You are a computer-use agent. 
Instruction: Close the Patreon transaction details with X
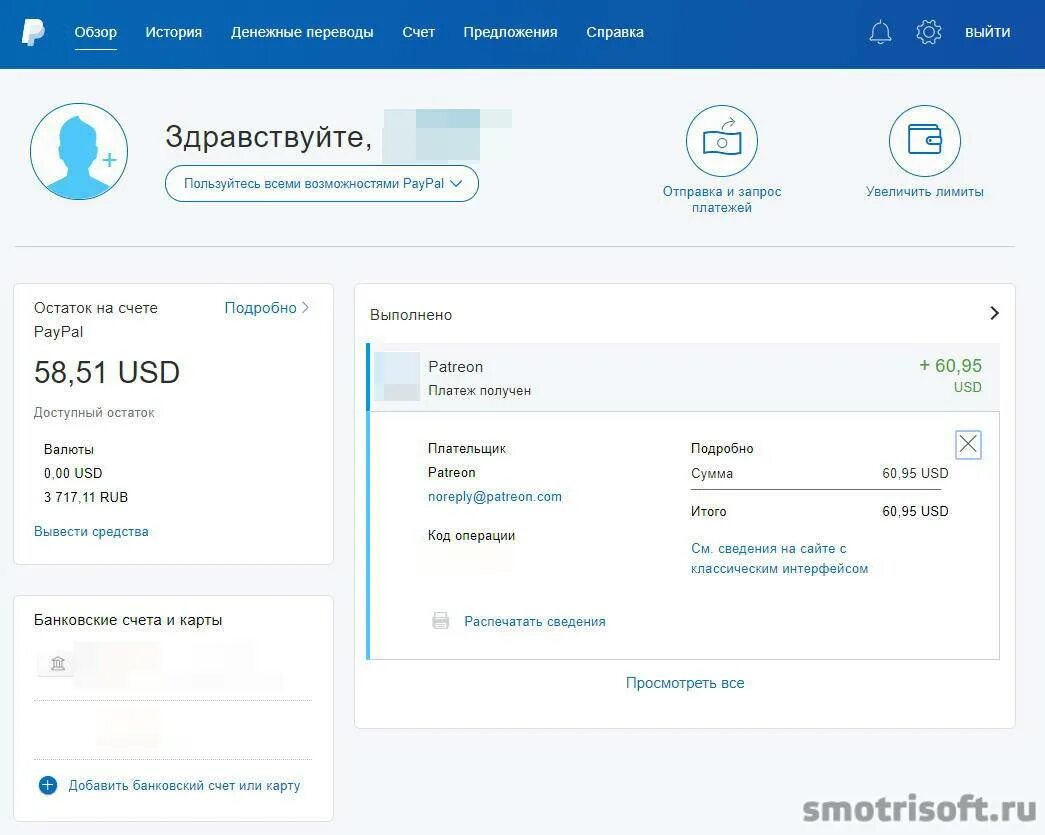coord(968,444)
